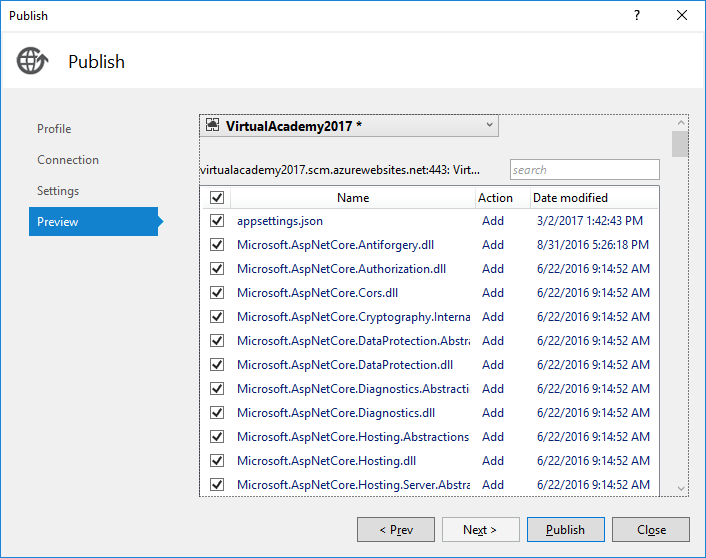
Task: Select the Preview tab
Action: coord(58,222)
